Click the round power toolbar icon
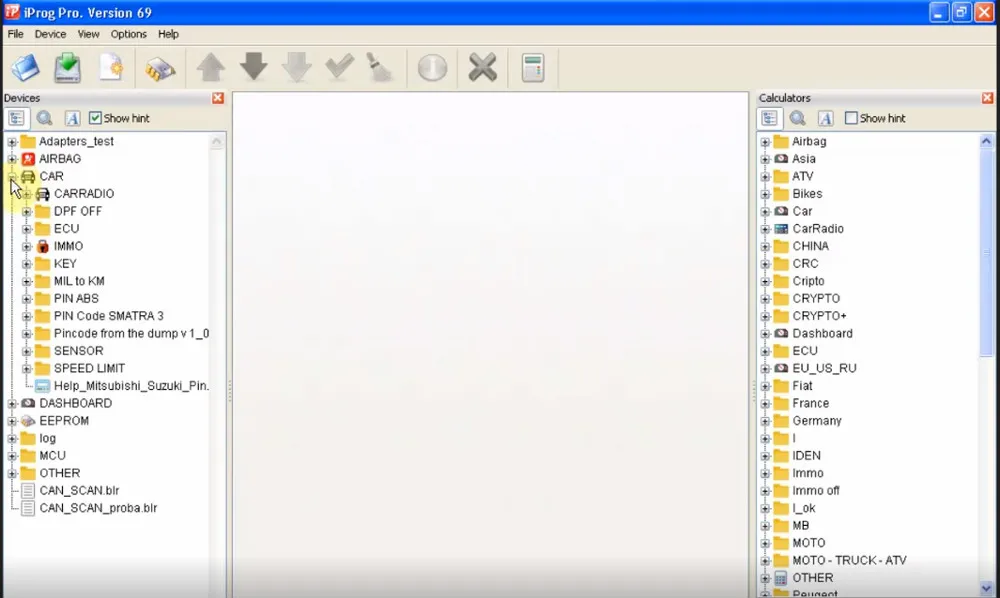This screenshot has width=1000, height=598. point(432,67)
